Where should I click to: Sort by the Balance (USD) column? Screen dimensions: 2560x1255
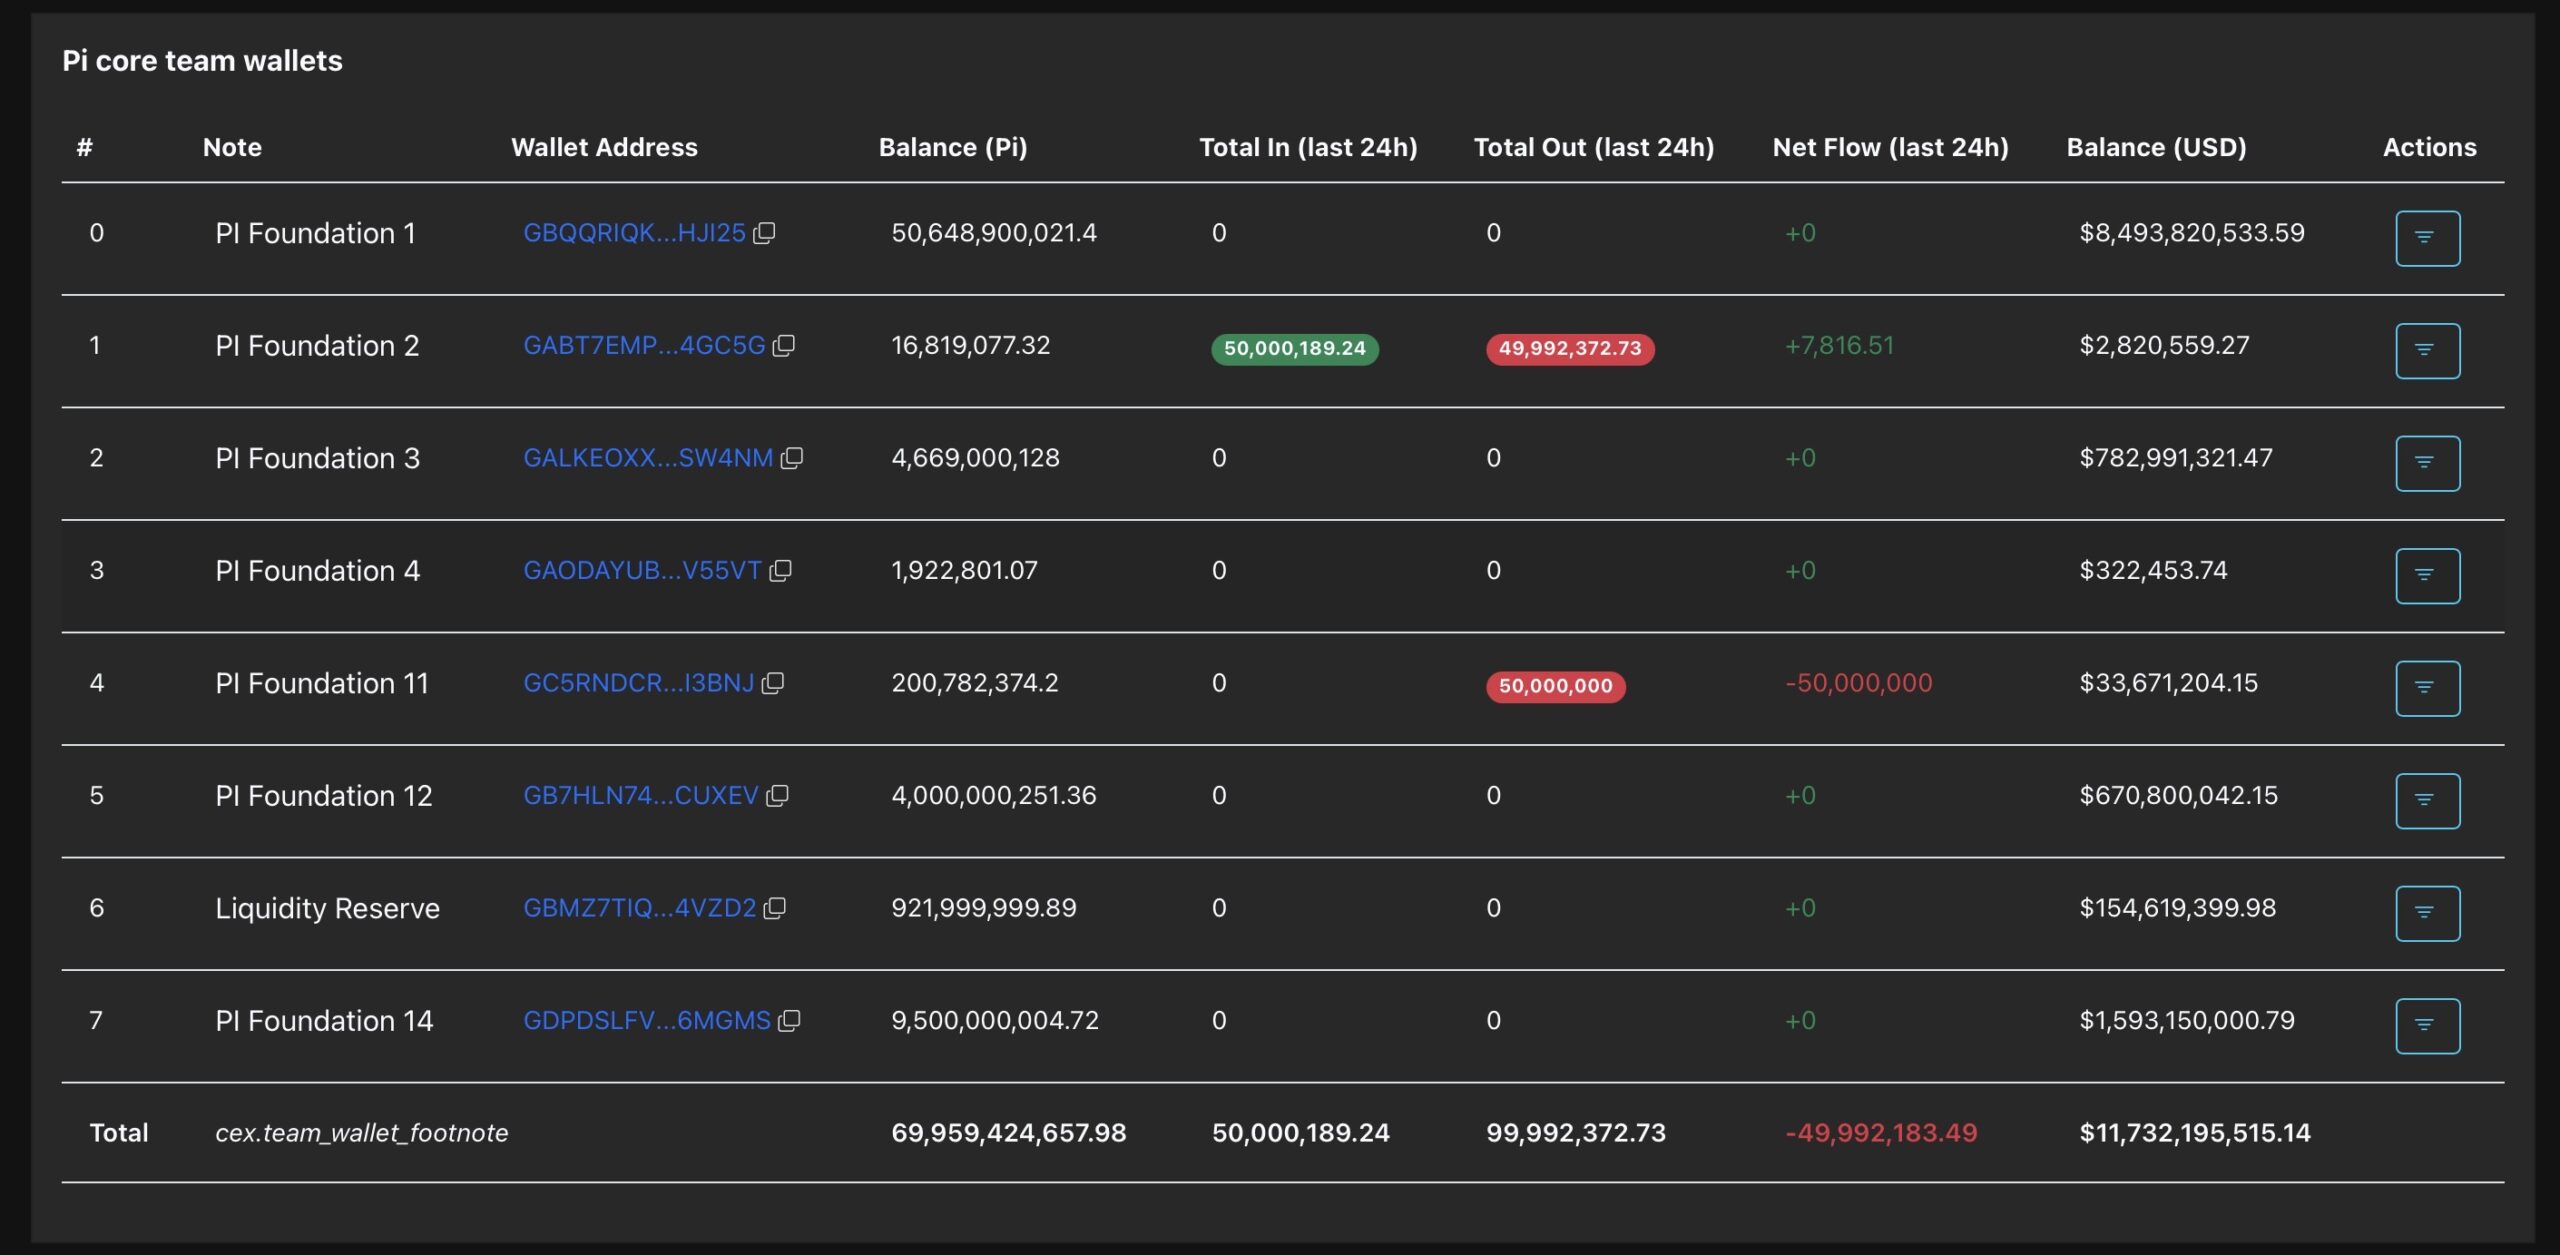(x=2155, y=147)
